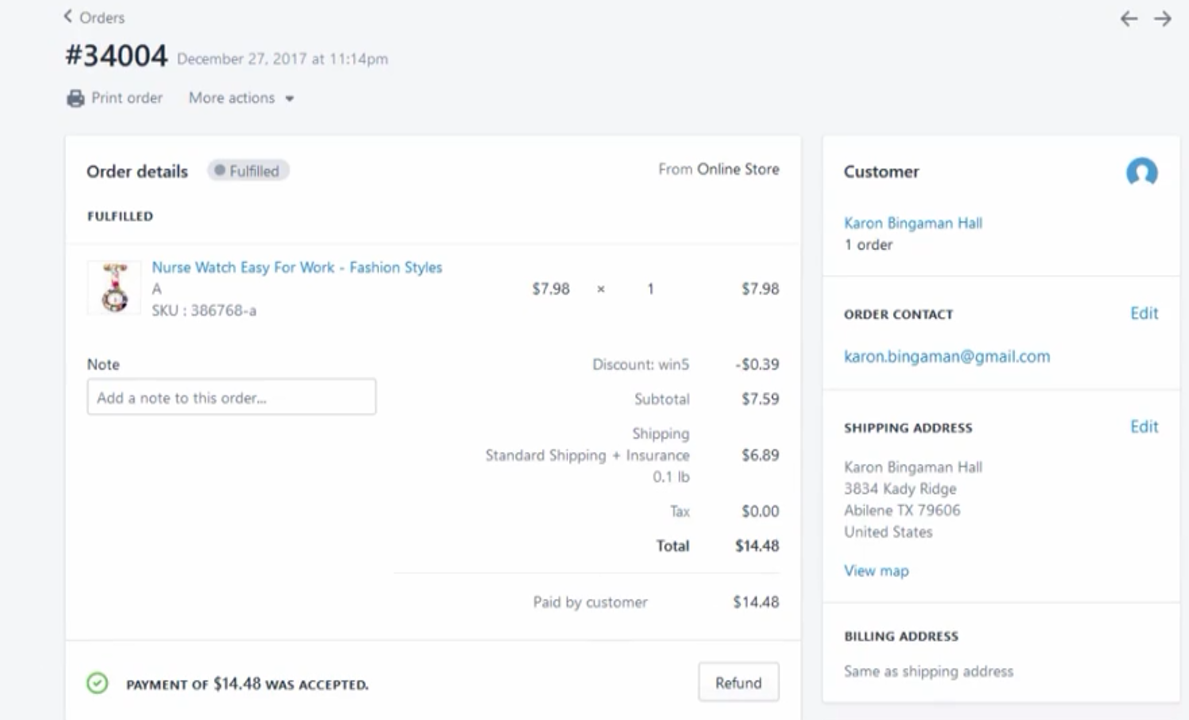Open the nurse watch product thumbnail
This screenshot has height=720, width=1189.
[114, 288]
